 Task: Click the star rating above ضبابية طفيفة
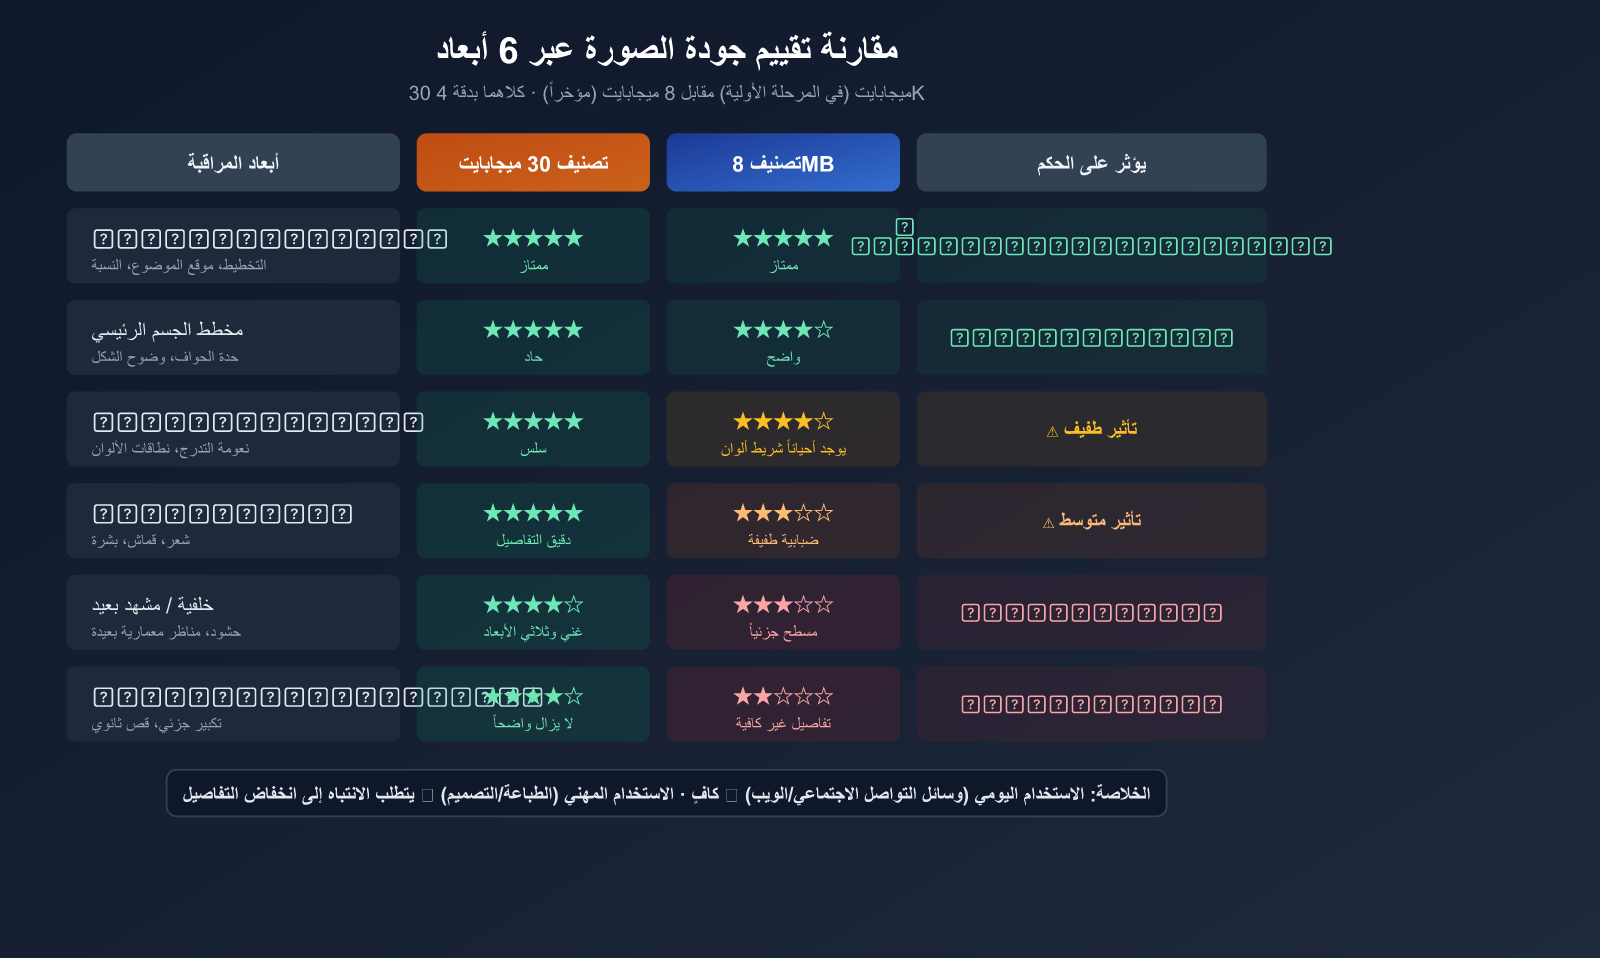783,513
